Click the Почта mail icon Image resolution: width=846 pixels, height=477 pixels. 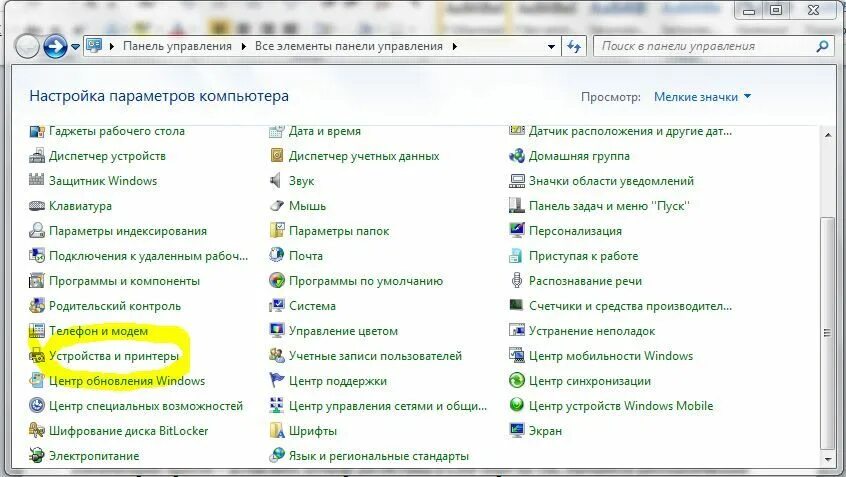276,256
